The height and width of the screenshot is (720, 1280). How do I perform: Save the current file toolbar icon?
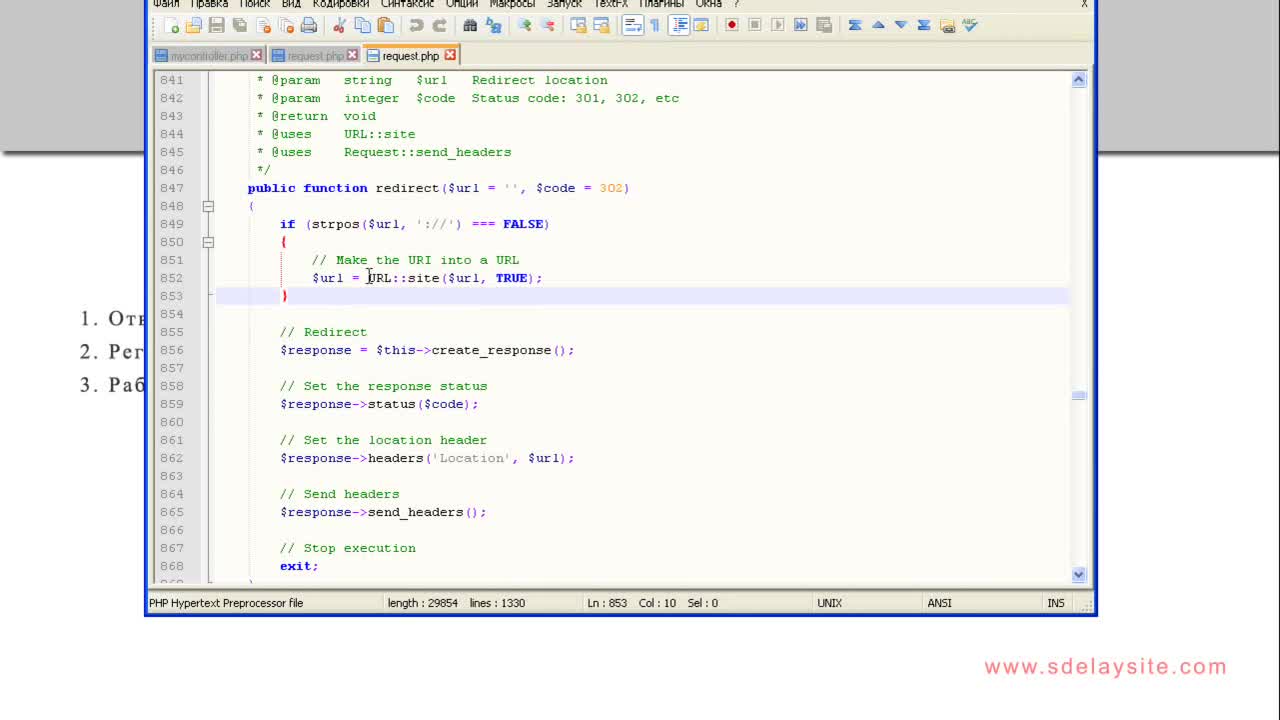point(216,25)
